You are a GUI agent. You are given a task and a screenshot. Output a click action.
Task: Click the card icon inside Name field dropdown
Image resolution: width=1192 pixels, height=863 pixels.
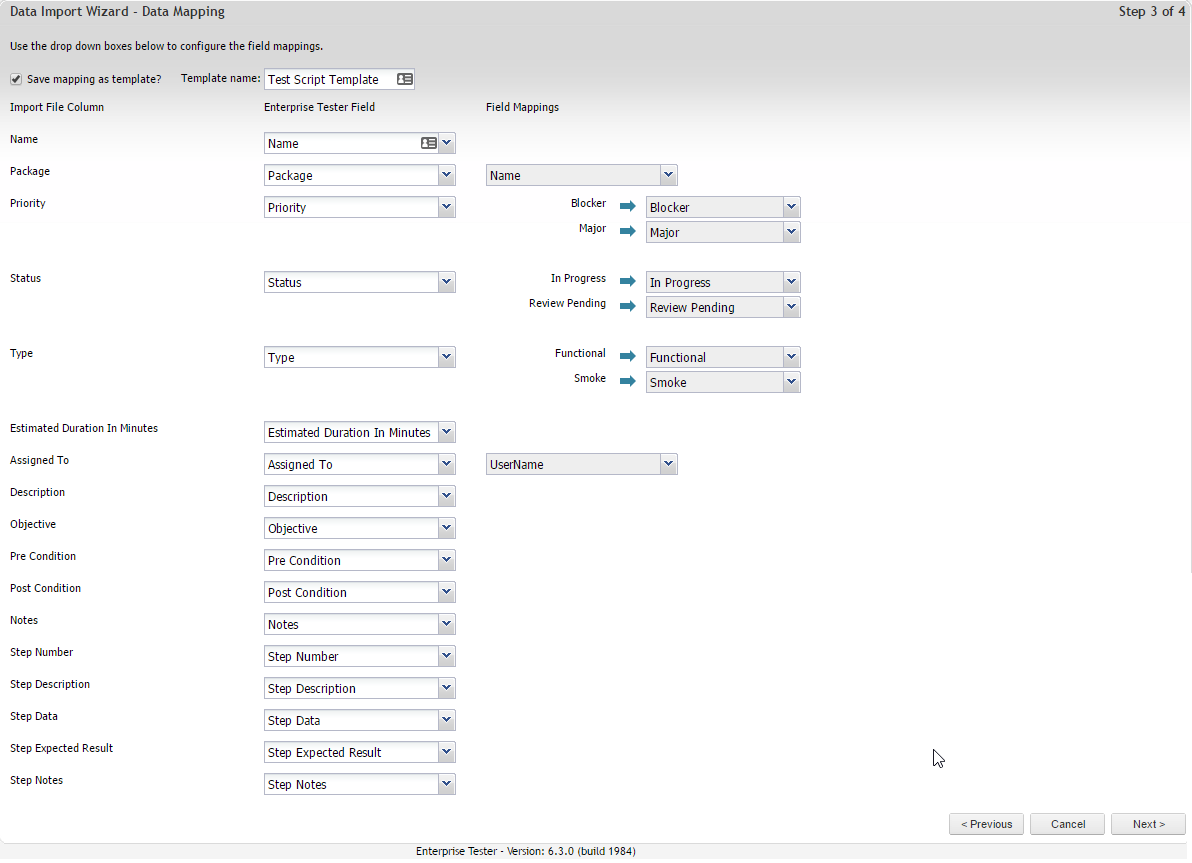(x=428, y=143)
